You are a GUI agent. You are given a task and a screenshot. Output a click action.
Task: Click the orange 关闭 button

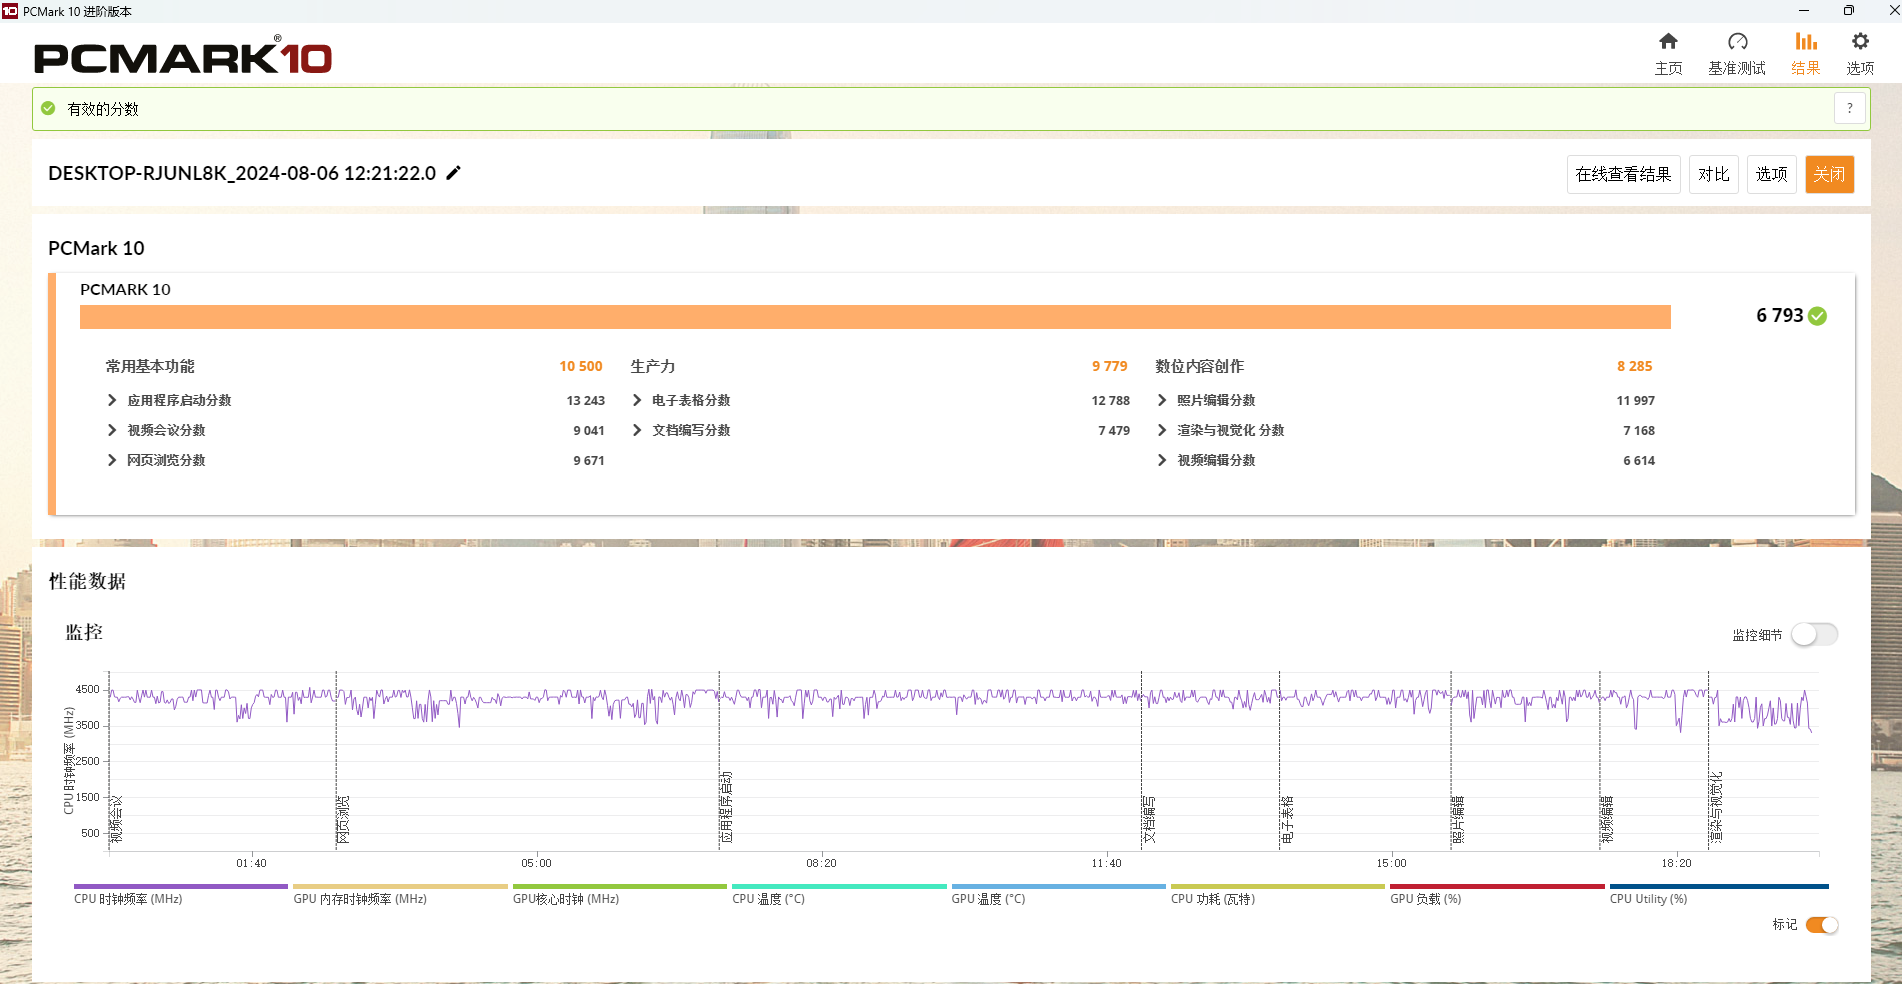(x=1830, y=174)
